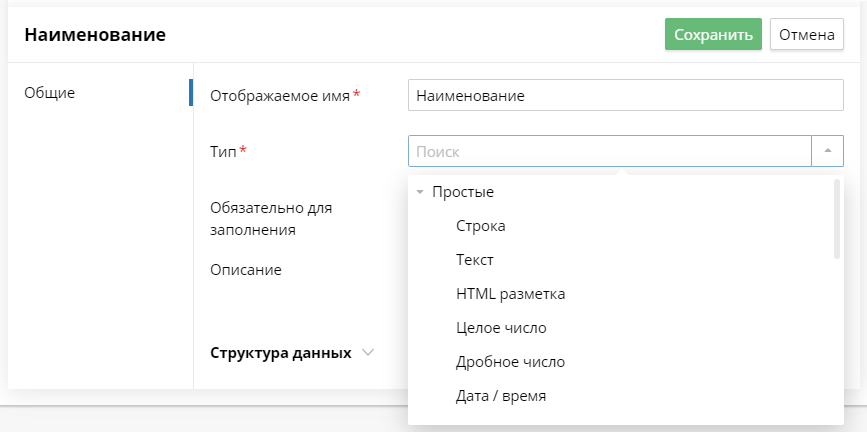Focus the Поиск field in the Тип dropdown
Viewport: 867px width, 432px height.
(x=609, y=151)
